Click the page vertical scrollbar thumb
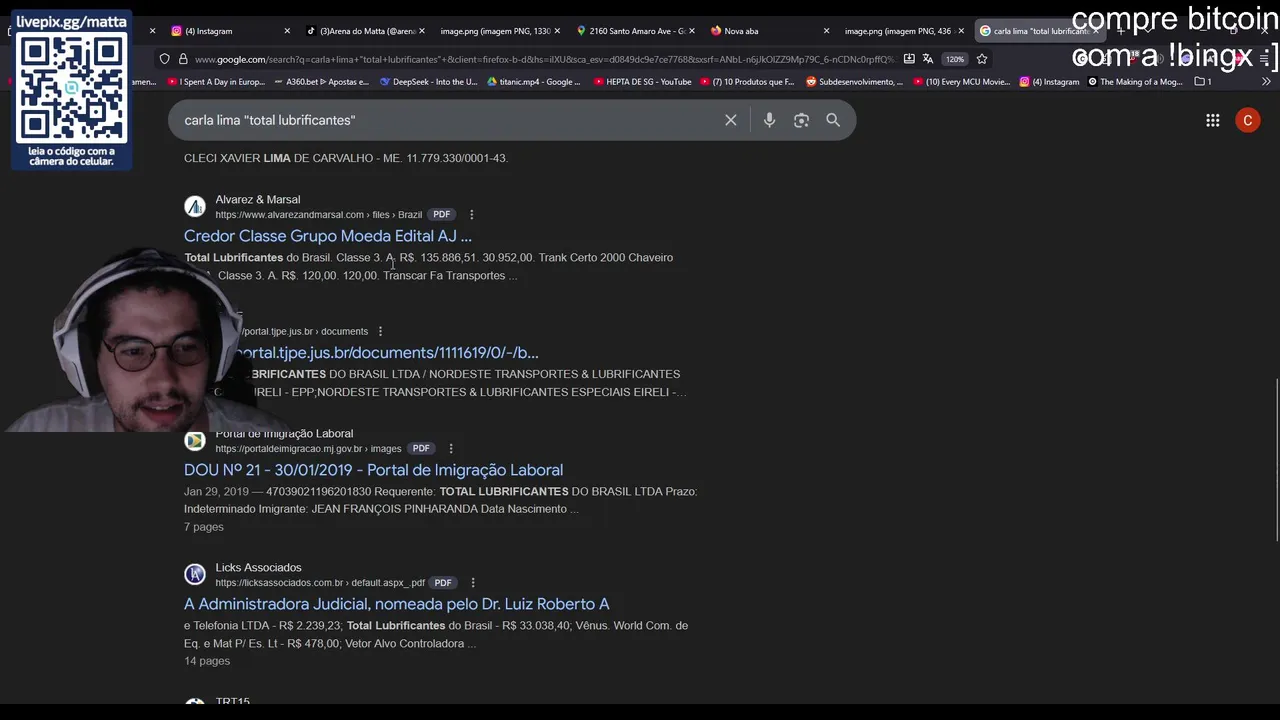Viewport: 1280px width, 720px height. tap(1276, 460)
